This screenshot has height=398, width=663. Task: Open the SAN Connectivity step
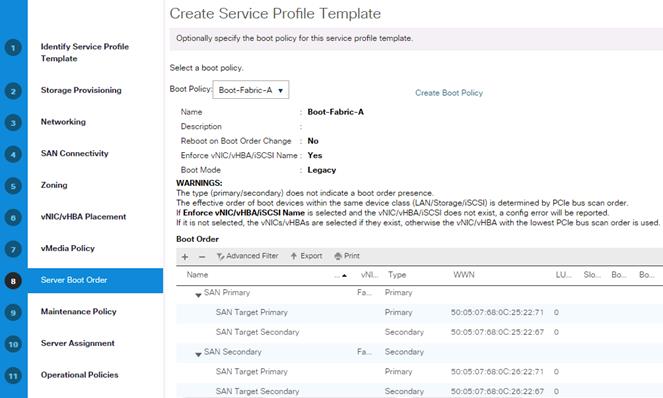click(74, 153)
